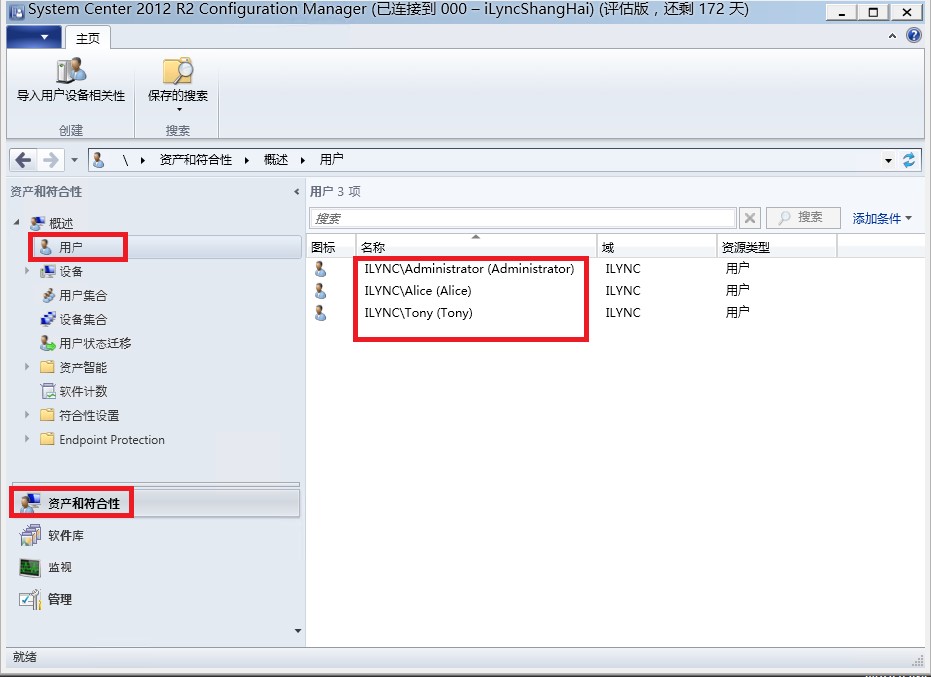
Task: Collapse the 概述 tree node
Action: pos(17,223)
